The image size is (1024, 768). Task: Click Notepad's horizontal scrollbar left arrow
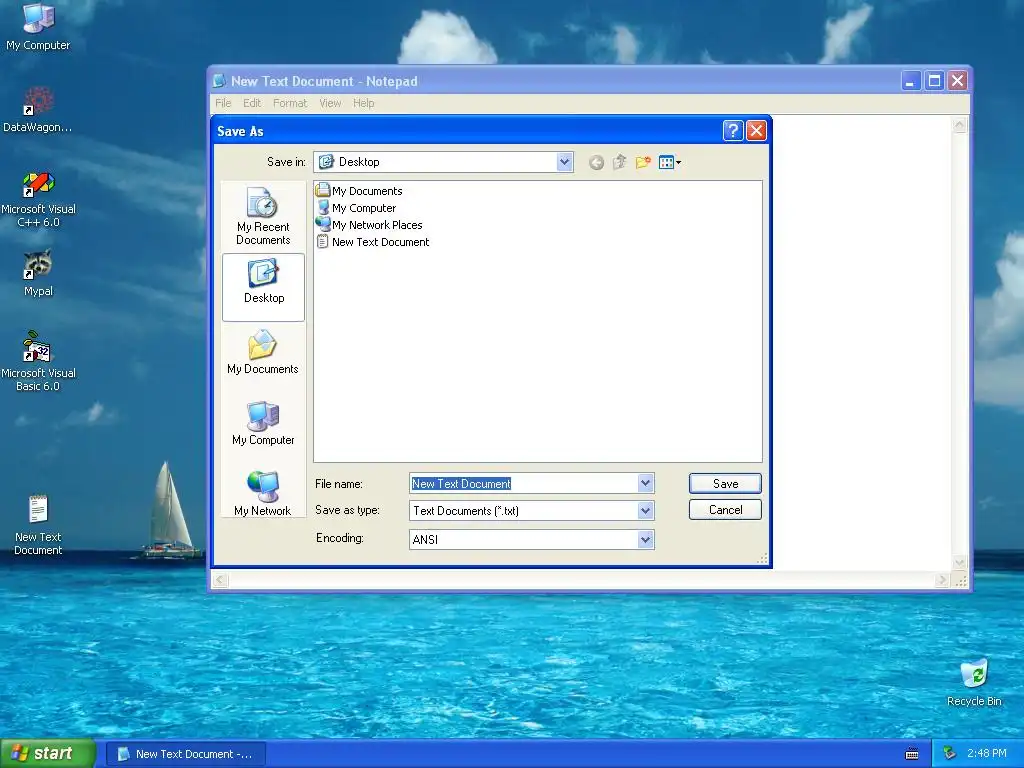[220, 580]
